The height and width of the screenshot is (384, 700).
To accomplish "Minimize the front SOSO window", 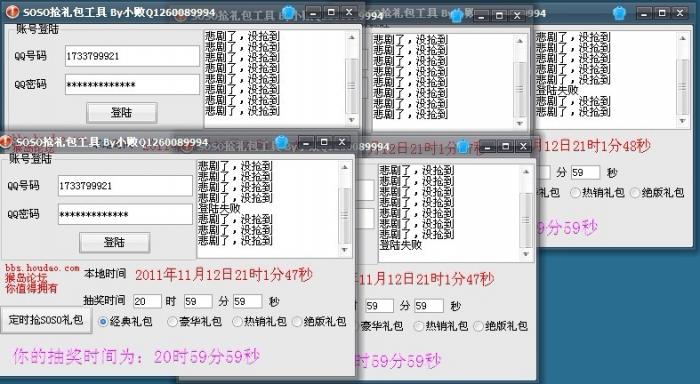I will click(306, 142).
